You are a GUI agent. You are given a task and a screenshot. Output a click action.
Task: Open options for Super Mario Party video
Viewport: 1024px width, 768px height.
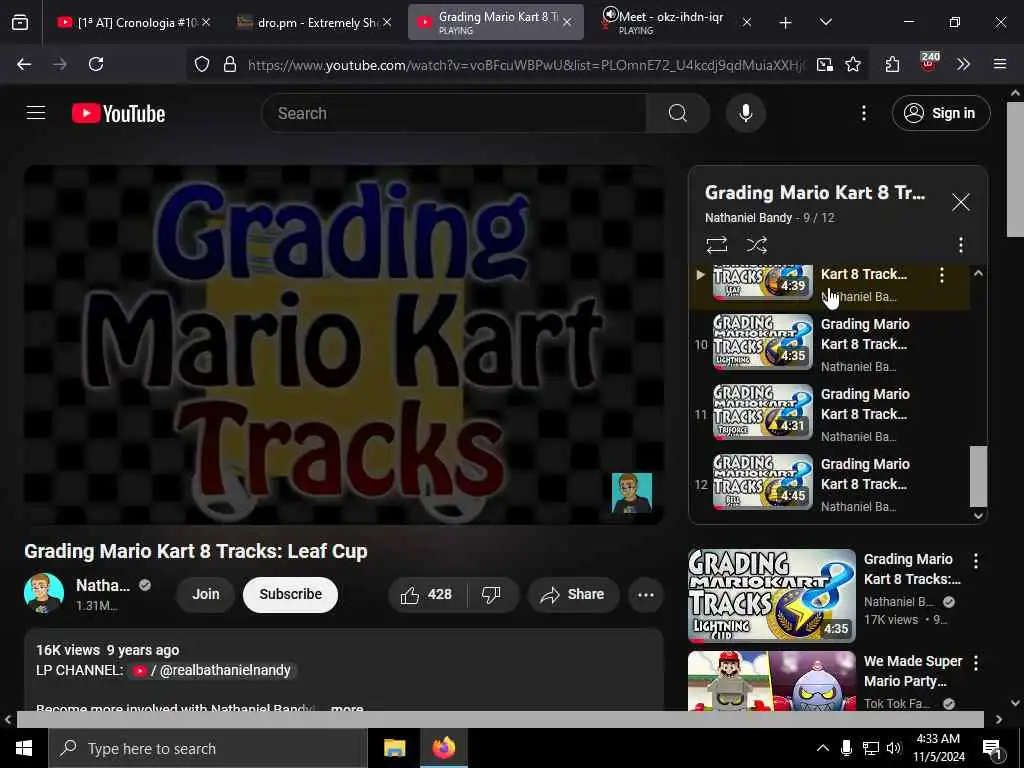pos(975,663)
